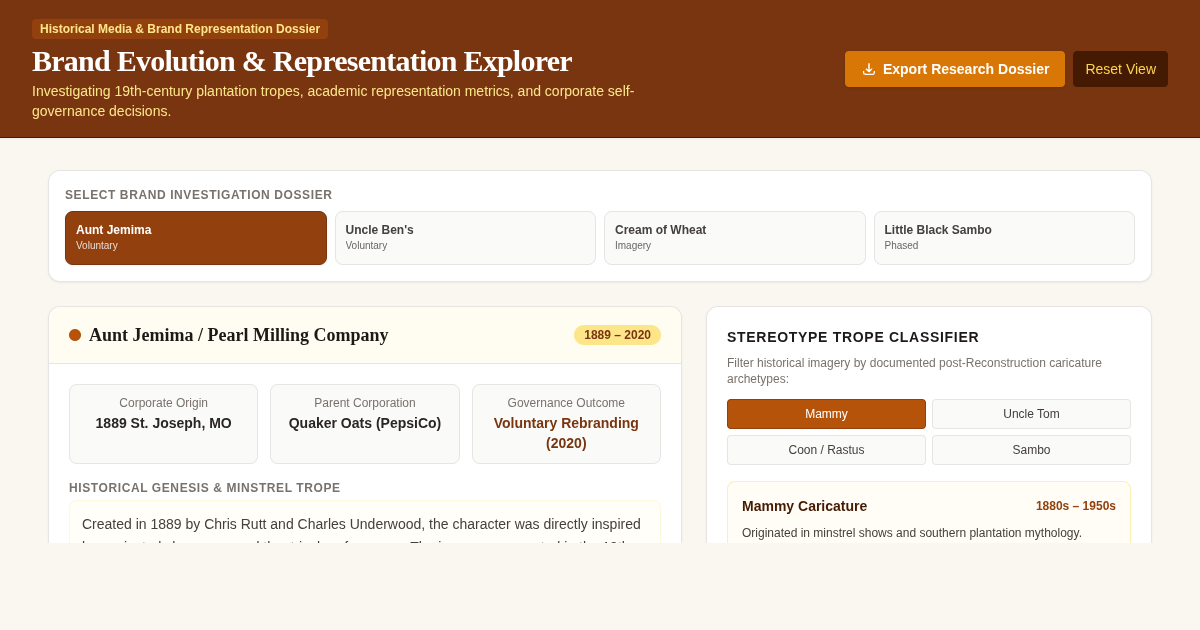This screenshot has width=1200, height=630.
Task: Click the Aunt Jemima / Pearl Milling Company heading
Action: (239, 335)
